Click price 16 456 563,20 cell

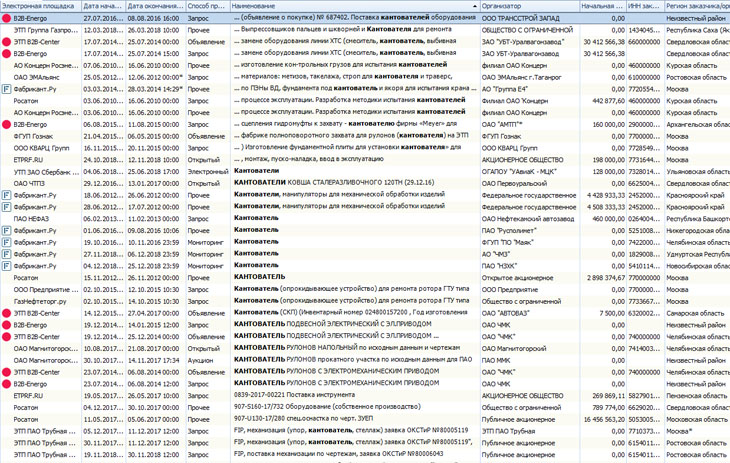click(x=604, y=419)
